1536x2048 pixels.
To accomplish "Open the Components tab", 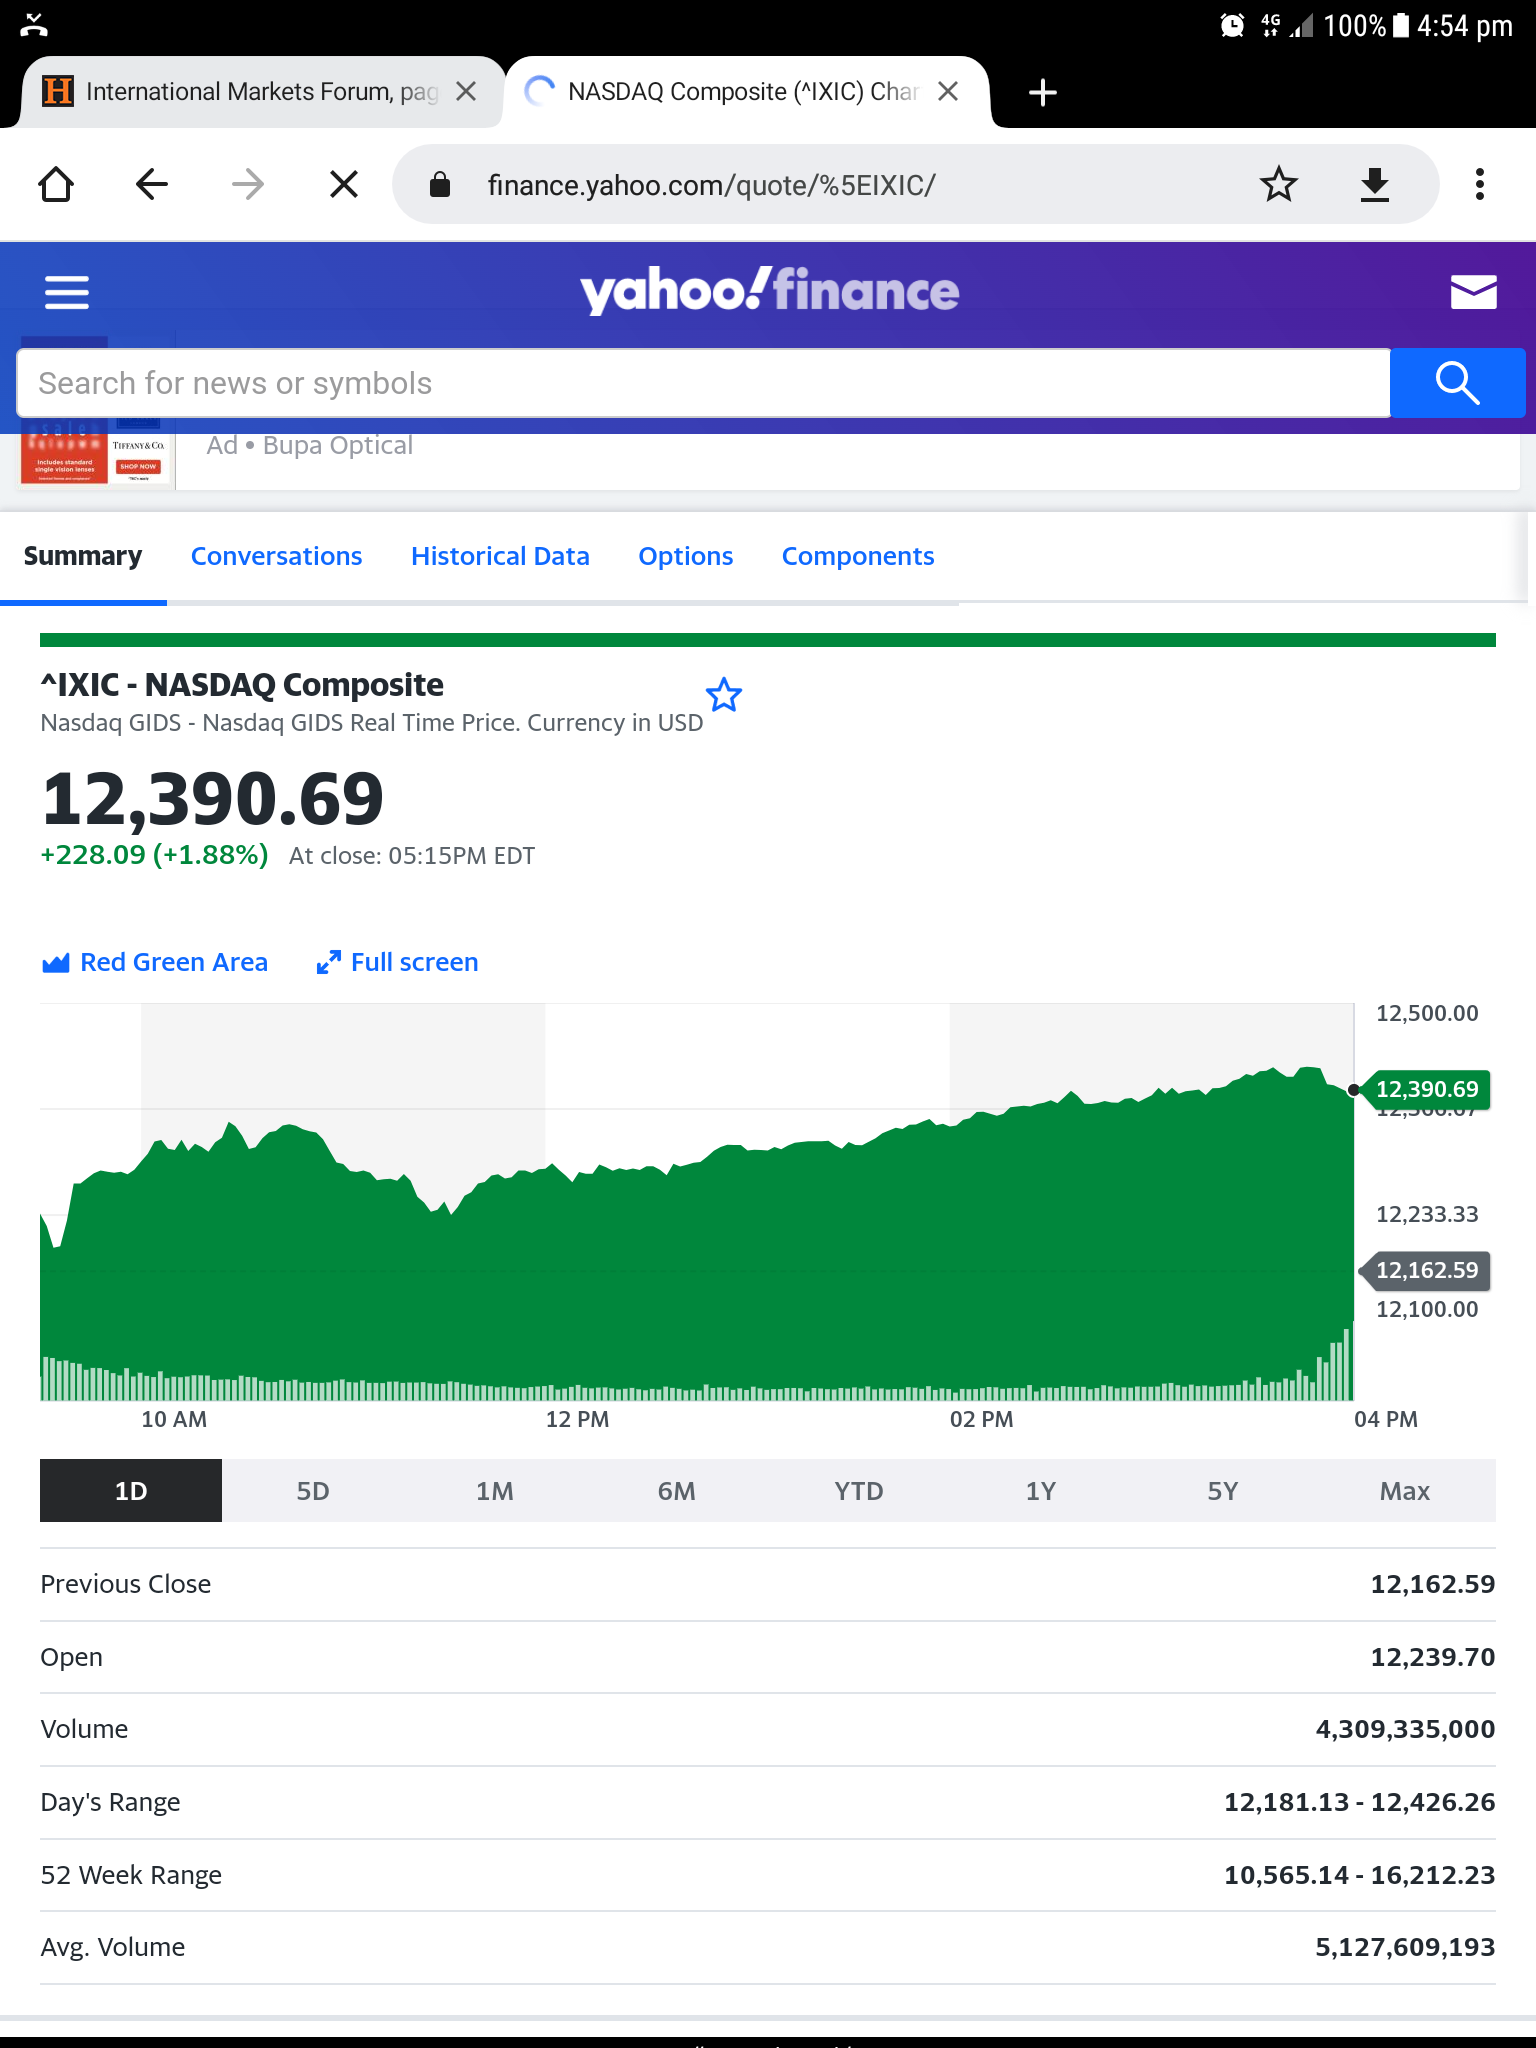I will (x=858, y=556).
